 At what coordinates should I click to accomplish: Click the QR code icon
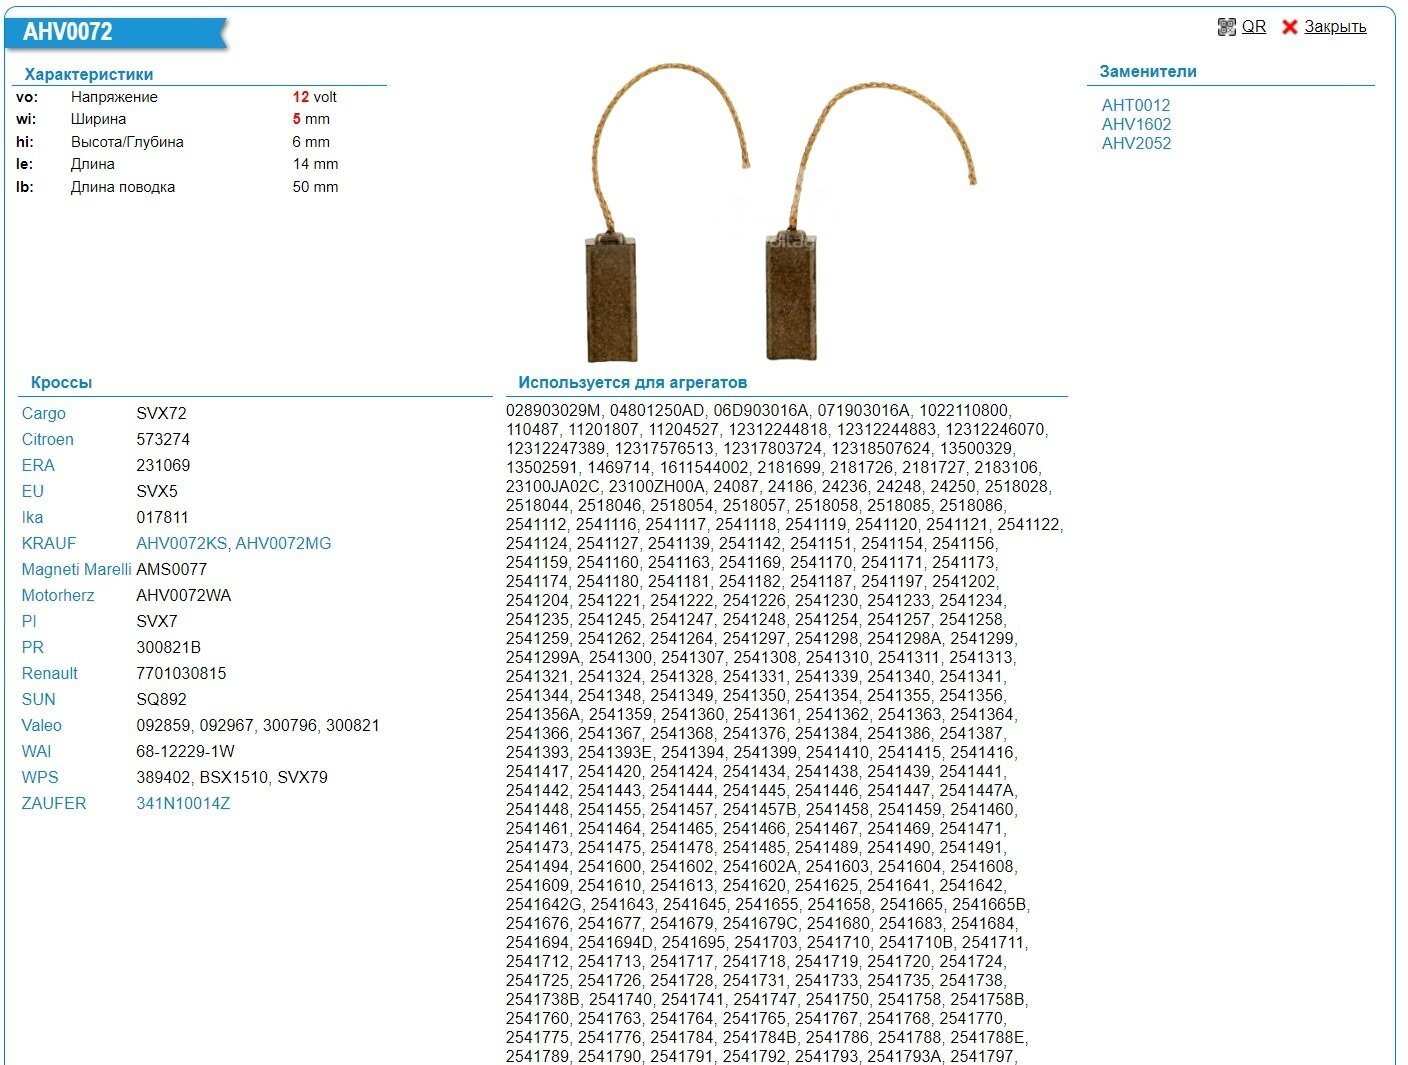click(1226, 27)
